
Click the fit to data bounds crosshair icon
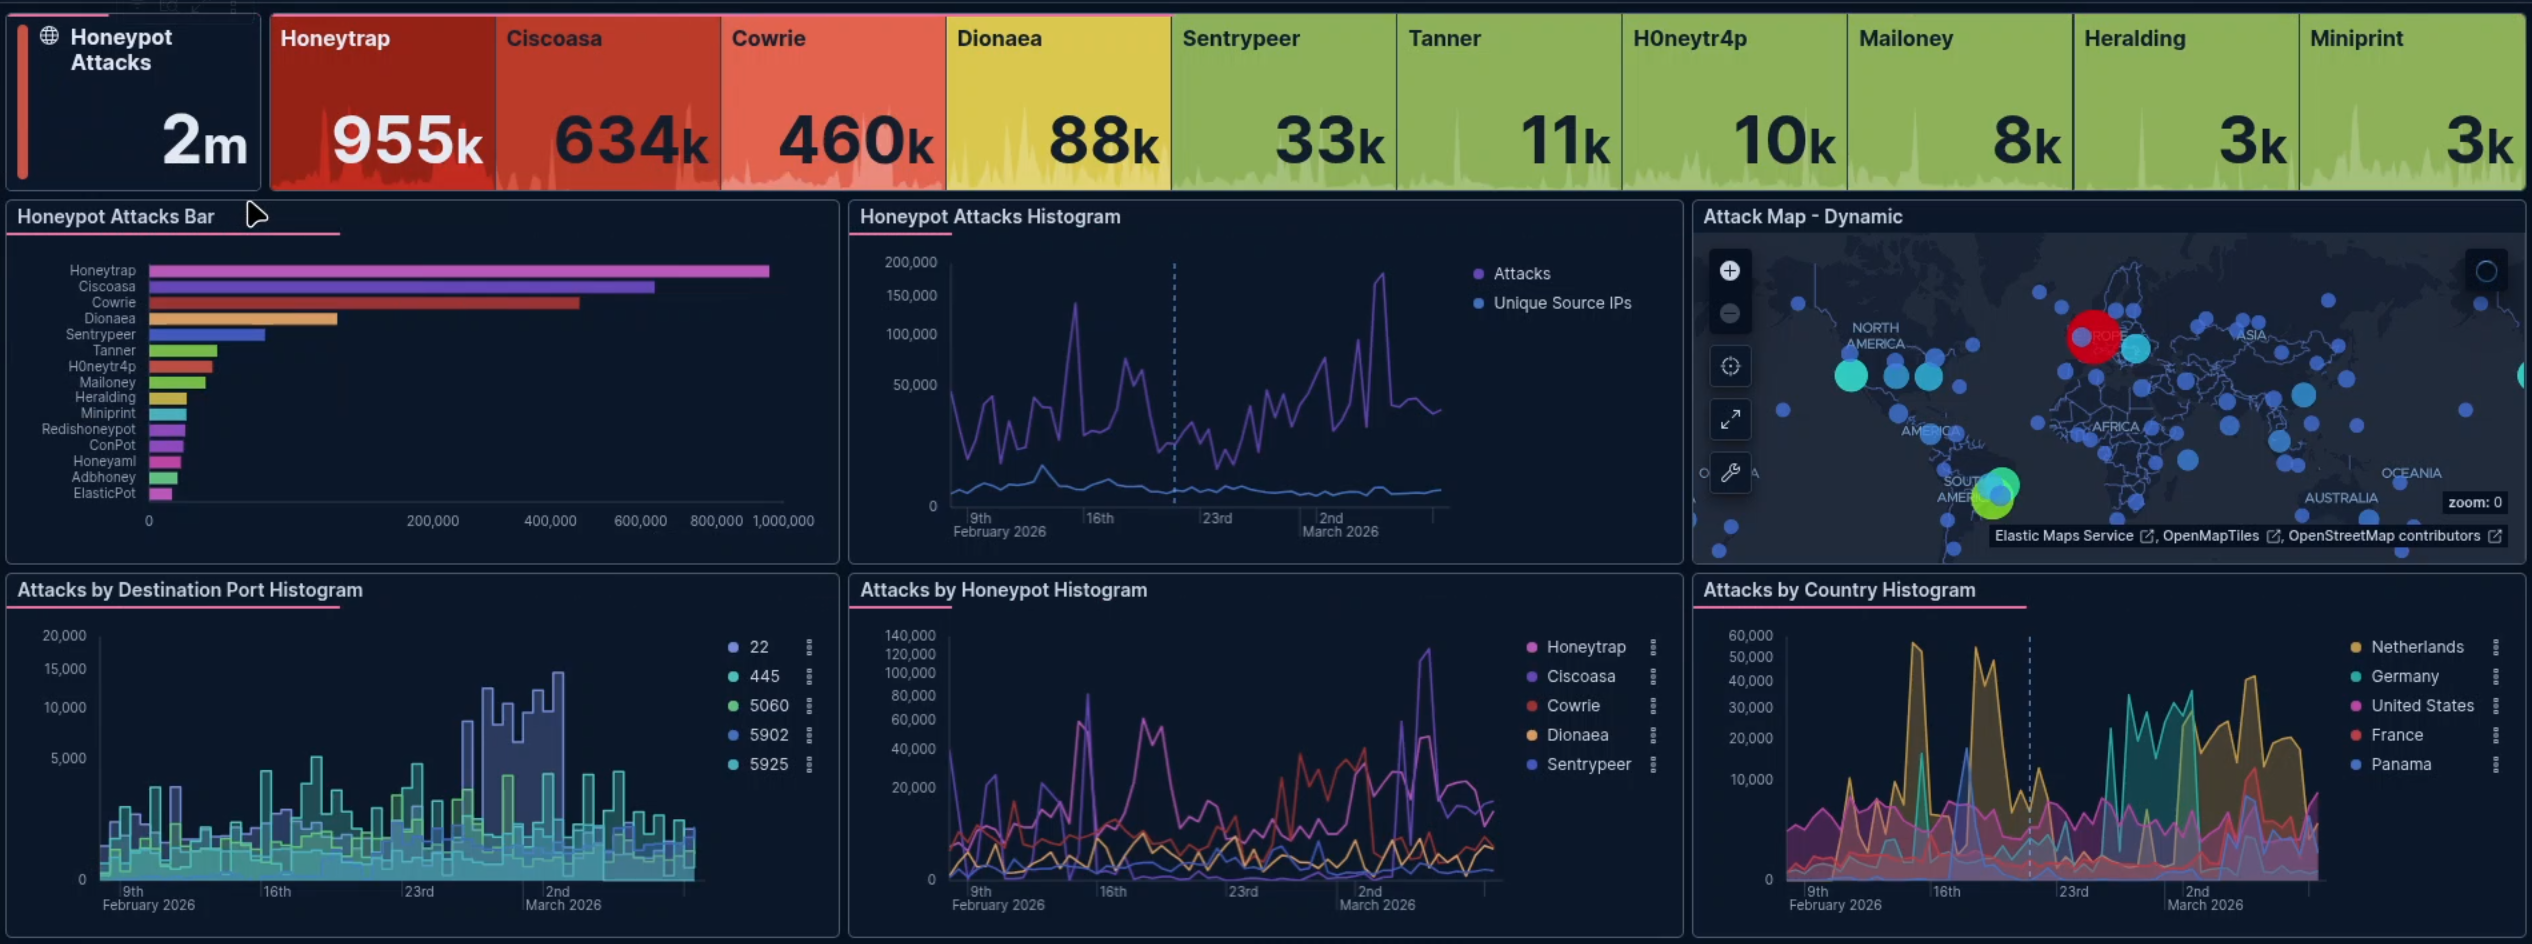1729,367
